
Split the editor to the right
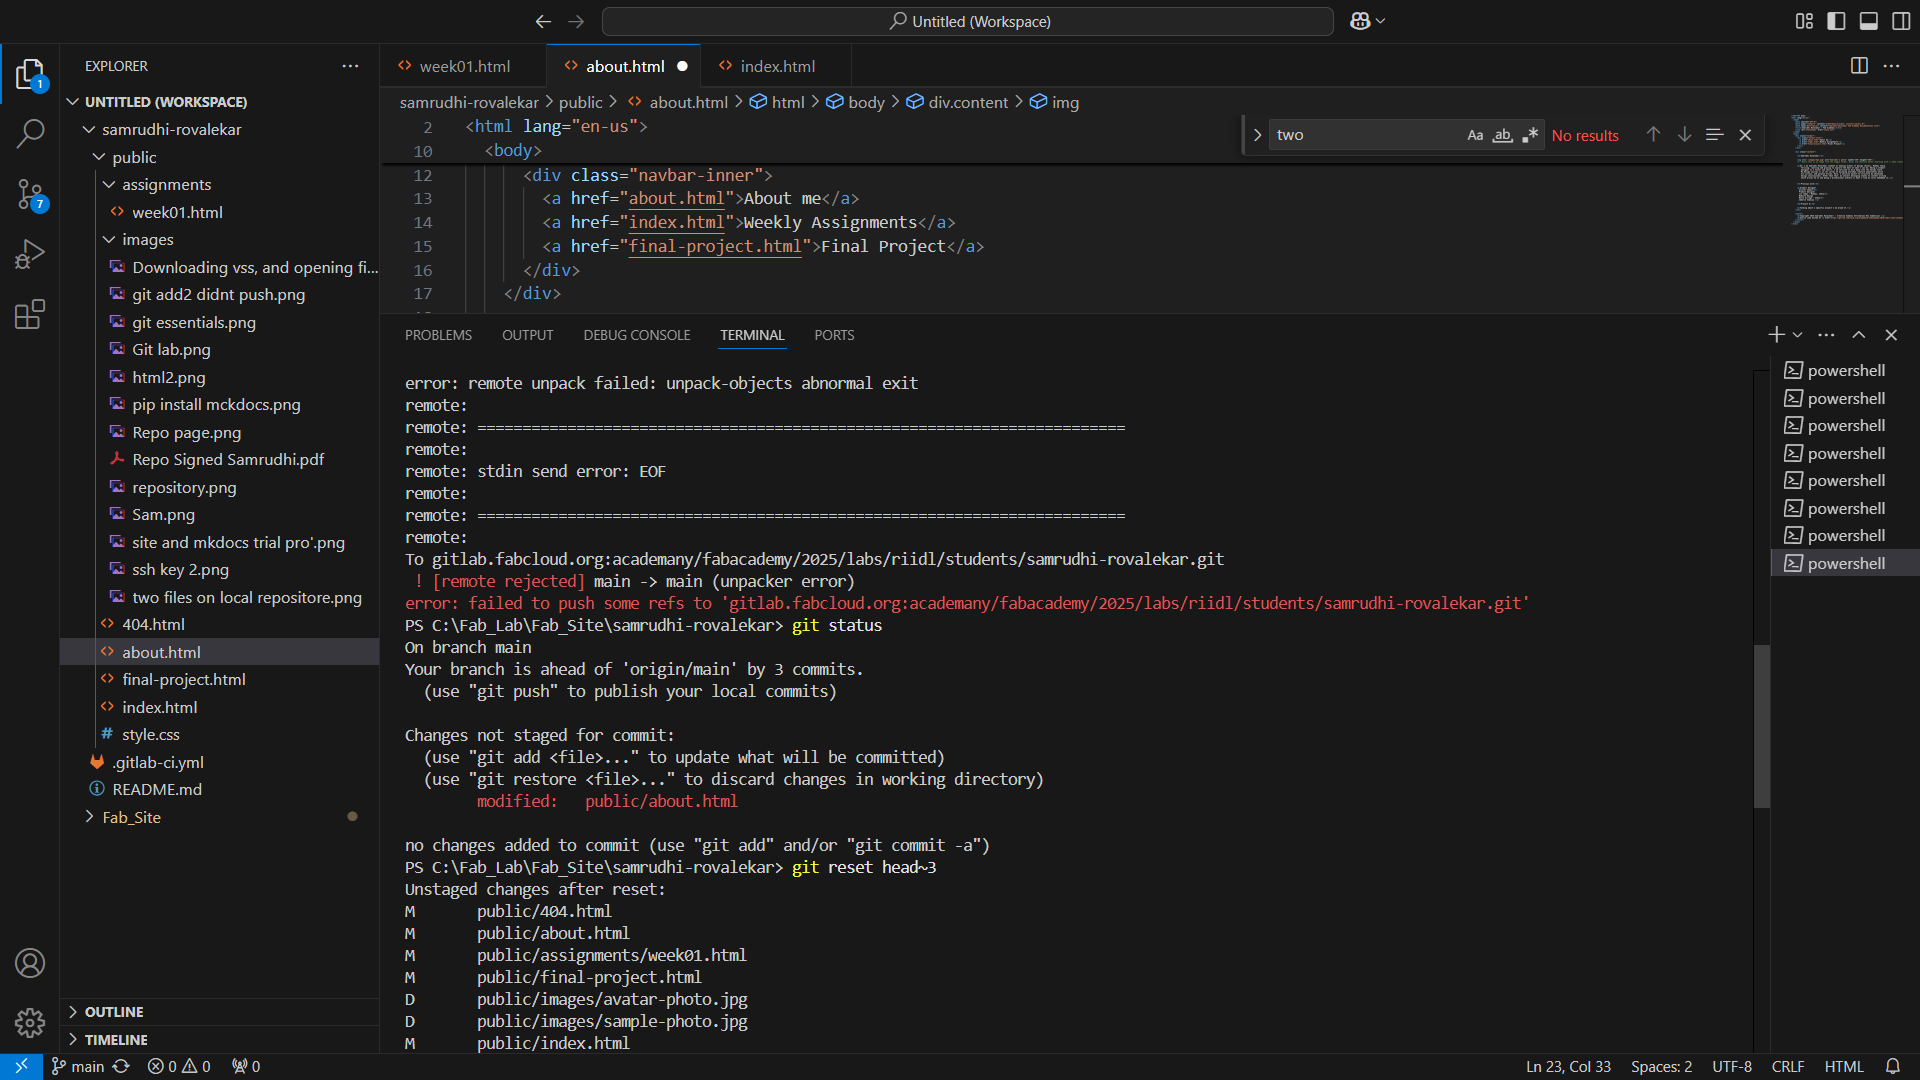tap(1859, 65)
